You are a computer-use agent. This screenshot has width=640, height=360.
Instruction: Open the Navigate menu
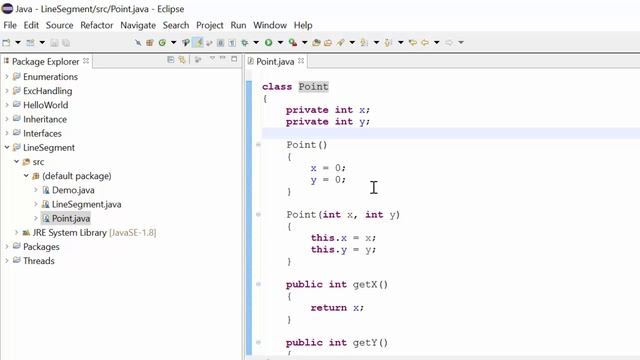[138, 25]
